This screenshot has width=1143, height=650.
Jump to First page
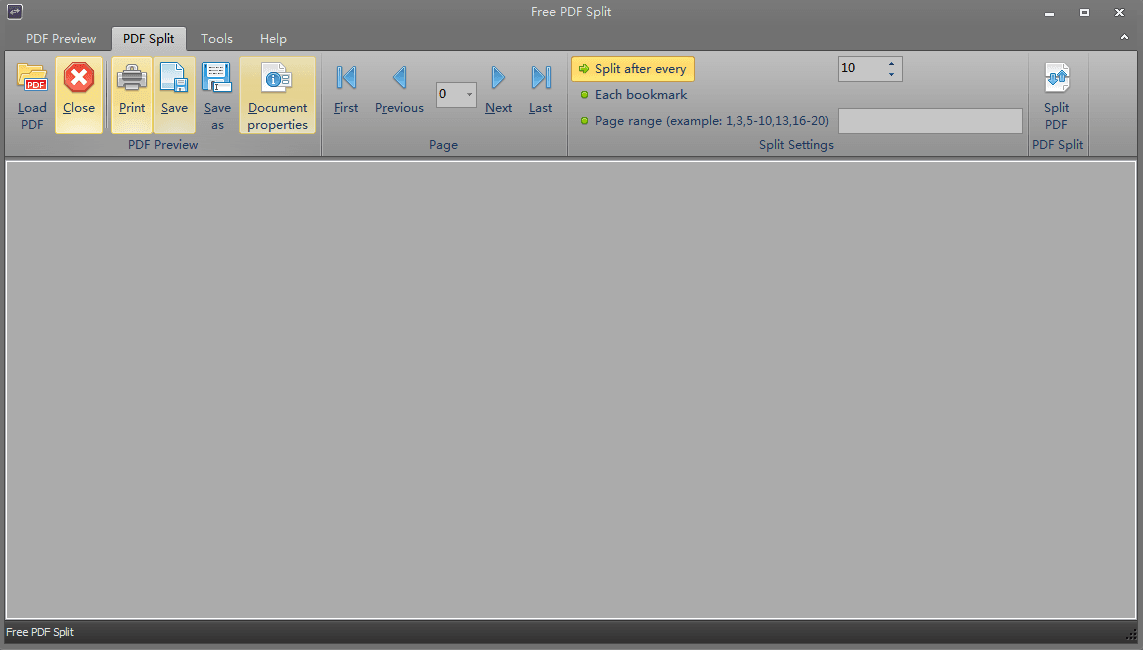pos(346,90)
